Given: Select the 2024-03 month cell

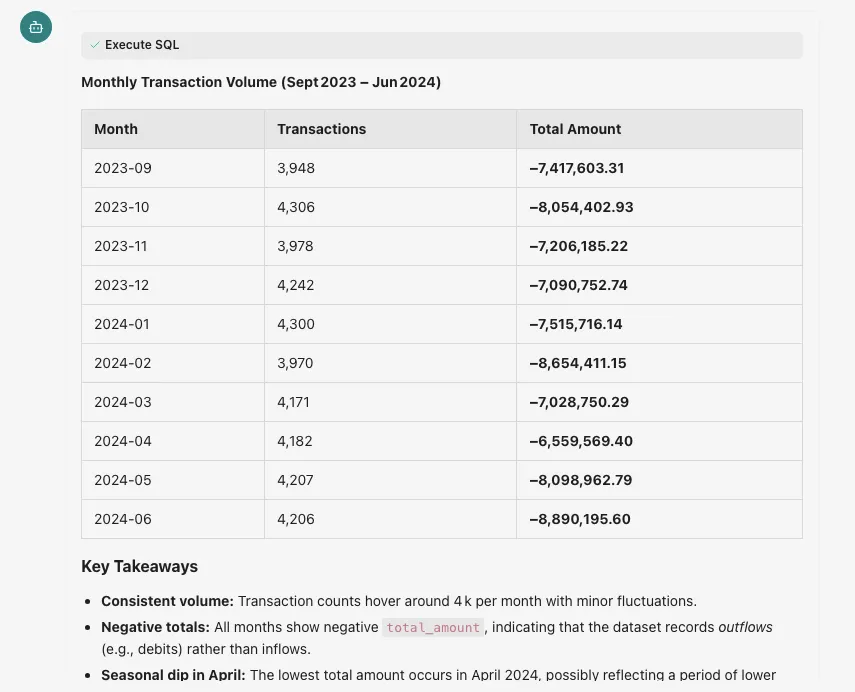Looking at the screenshot, I should point(123,402).
